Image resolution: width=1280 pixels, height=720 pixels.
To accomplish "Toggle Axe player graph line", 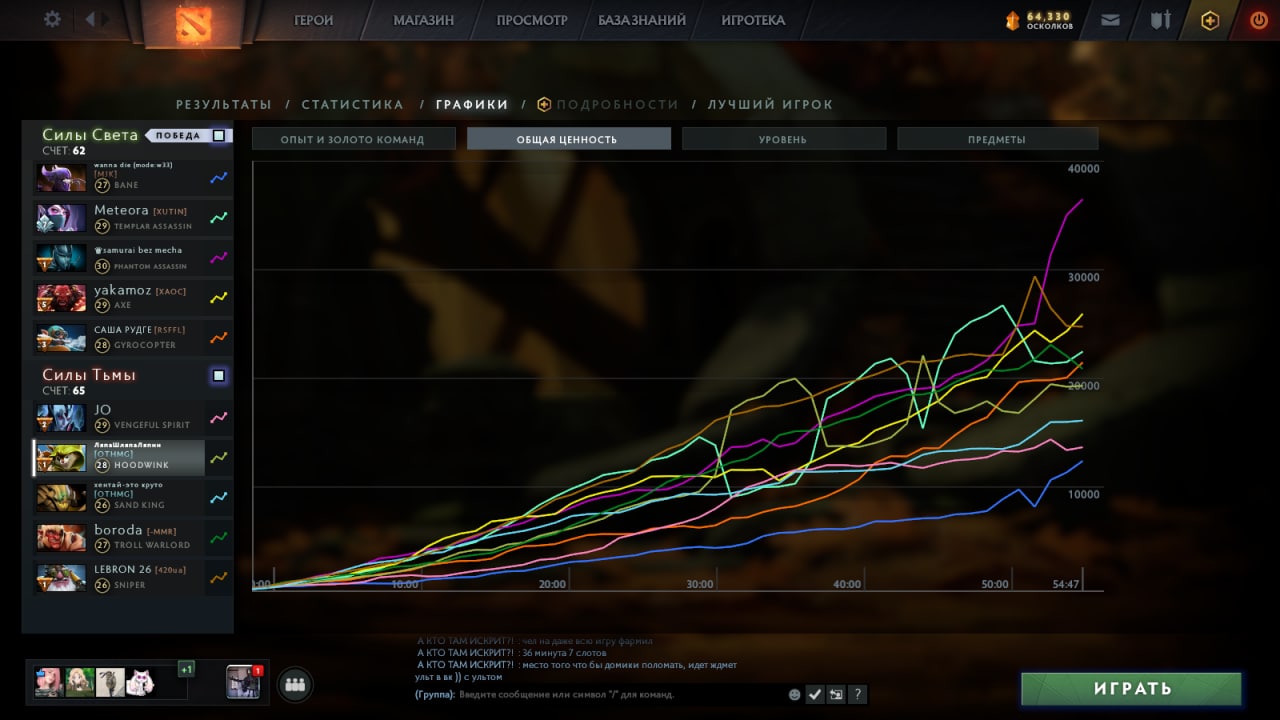I will pos(219,298).
